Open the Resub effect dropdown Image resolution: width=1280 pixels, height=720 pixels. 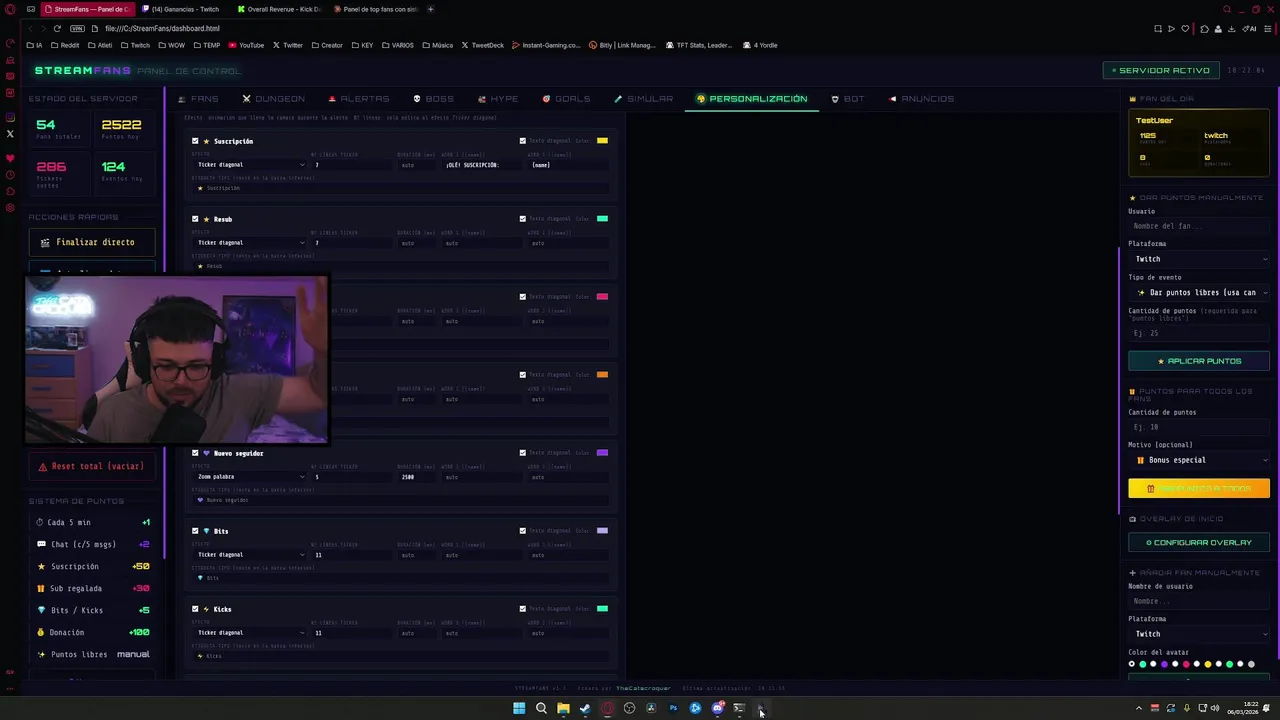point(250,243)
